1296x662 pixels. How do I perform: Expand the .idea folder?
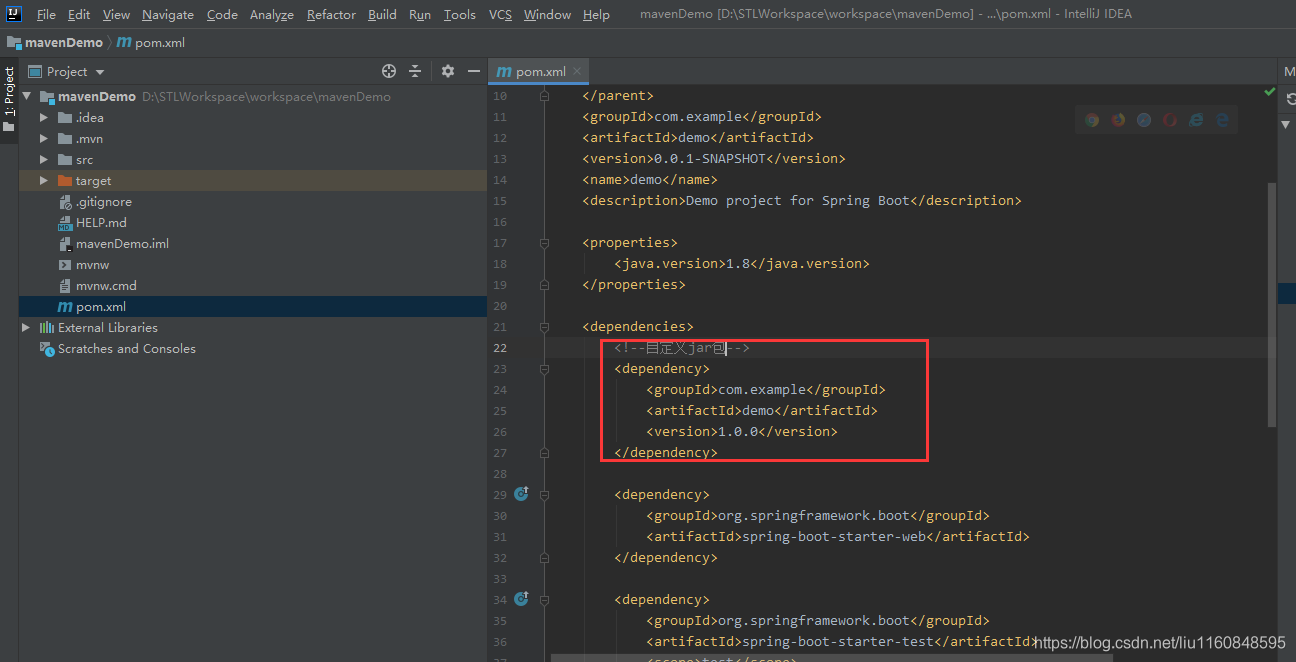click(x=44, y=118)
